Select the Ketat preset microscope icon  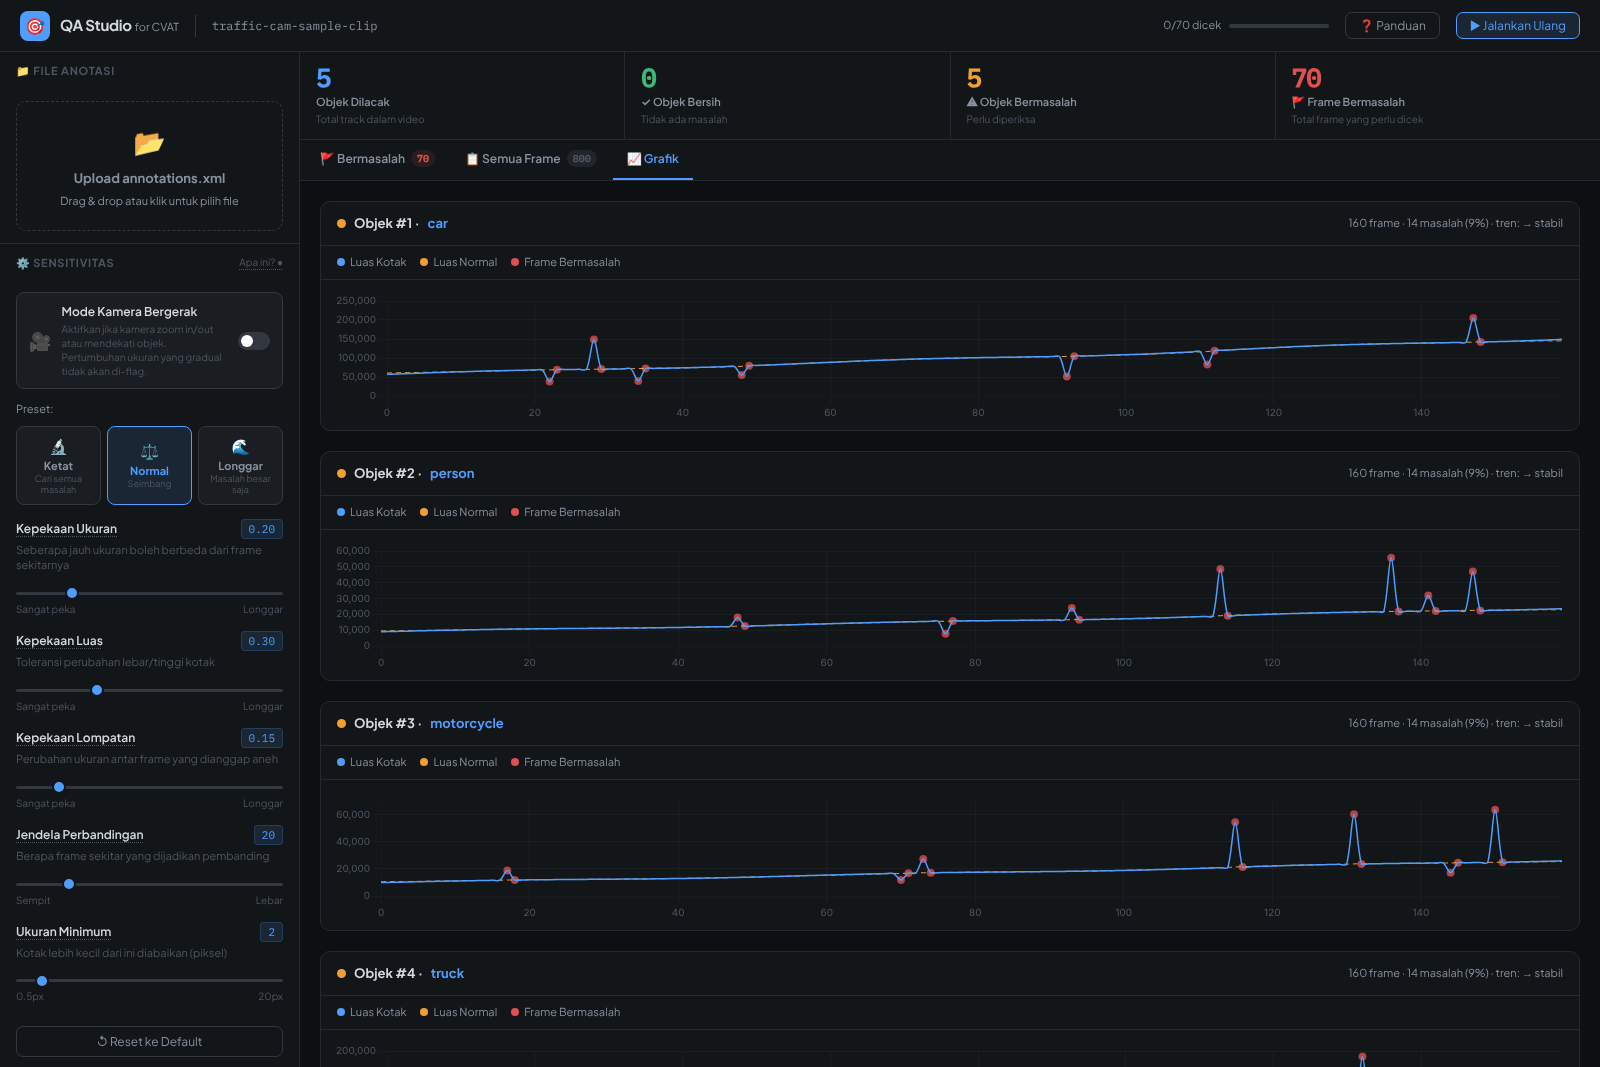click(x=58, y=447)
